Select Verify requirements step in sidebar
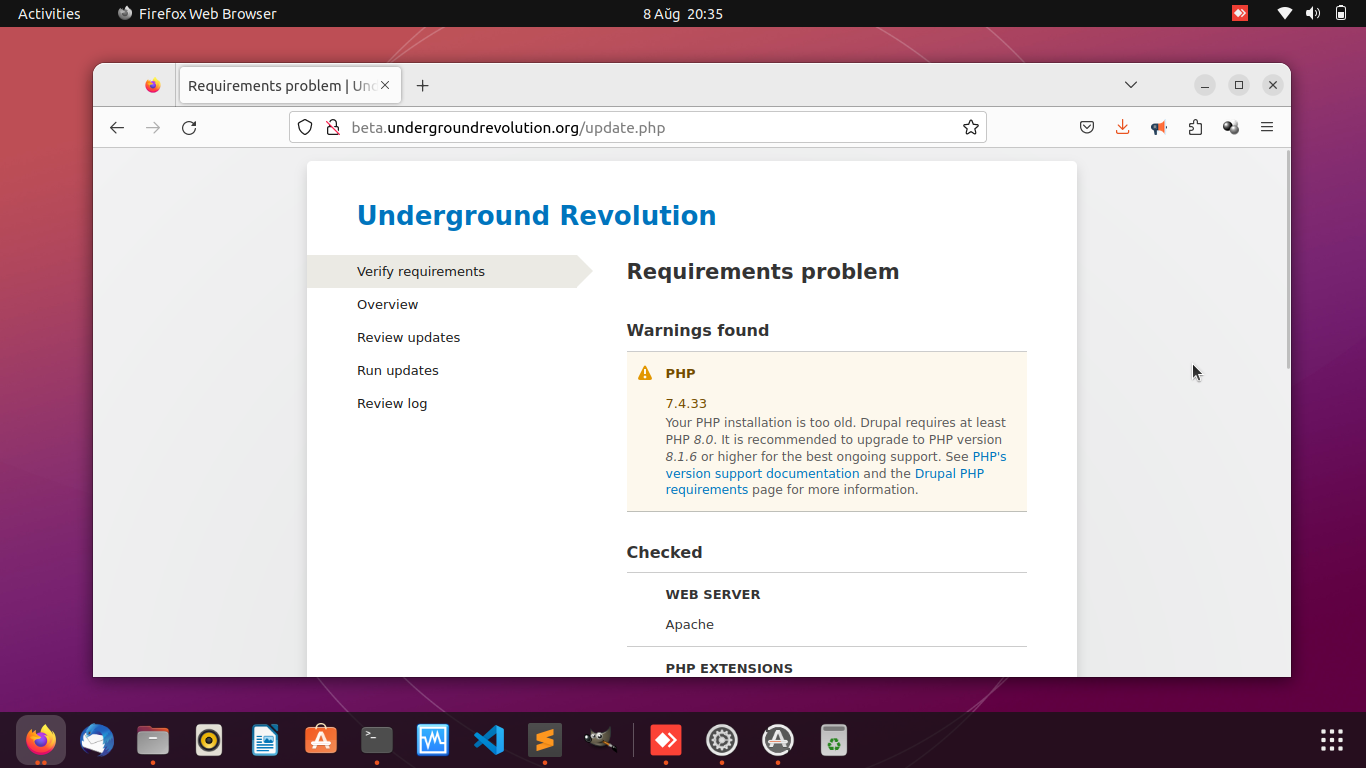 [421, 271]
